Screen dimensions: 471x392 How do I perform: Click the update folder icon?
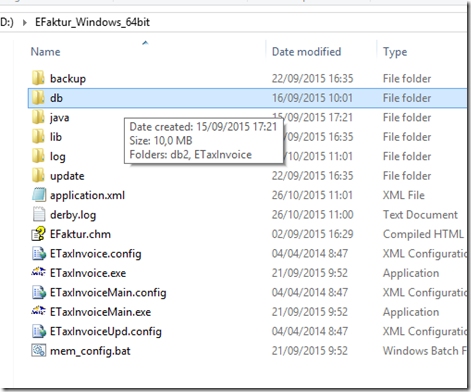[x=38, y=175]
